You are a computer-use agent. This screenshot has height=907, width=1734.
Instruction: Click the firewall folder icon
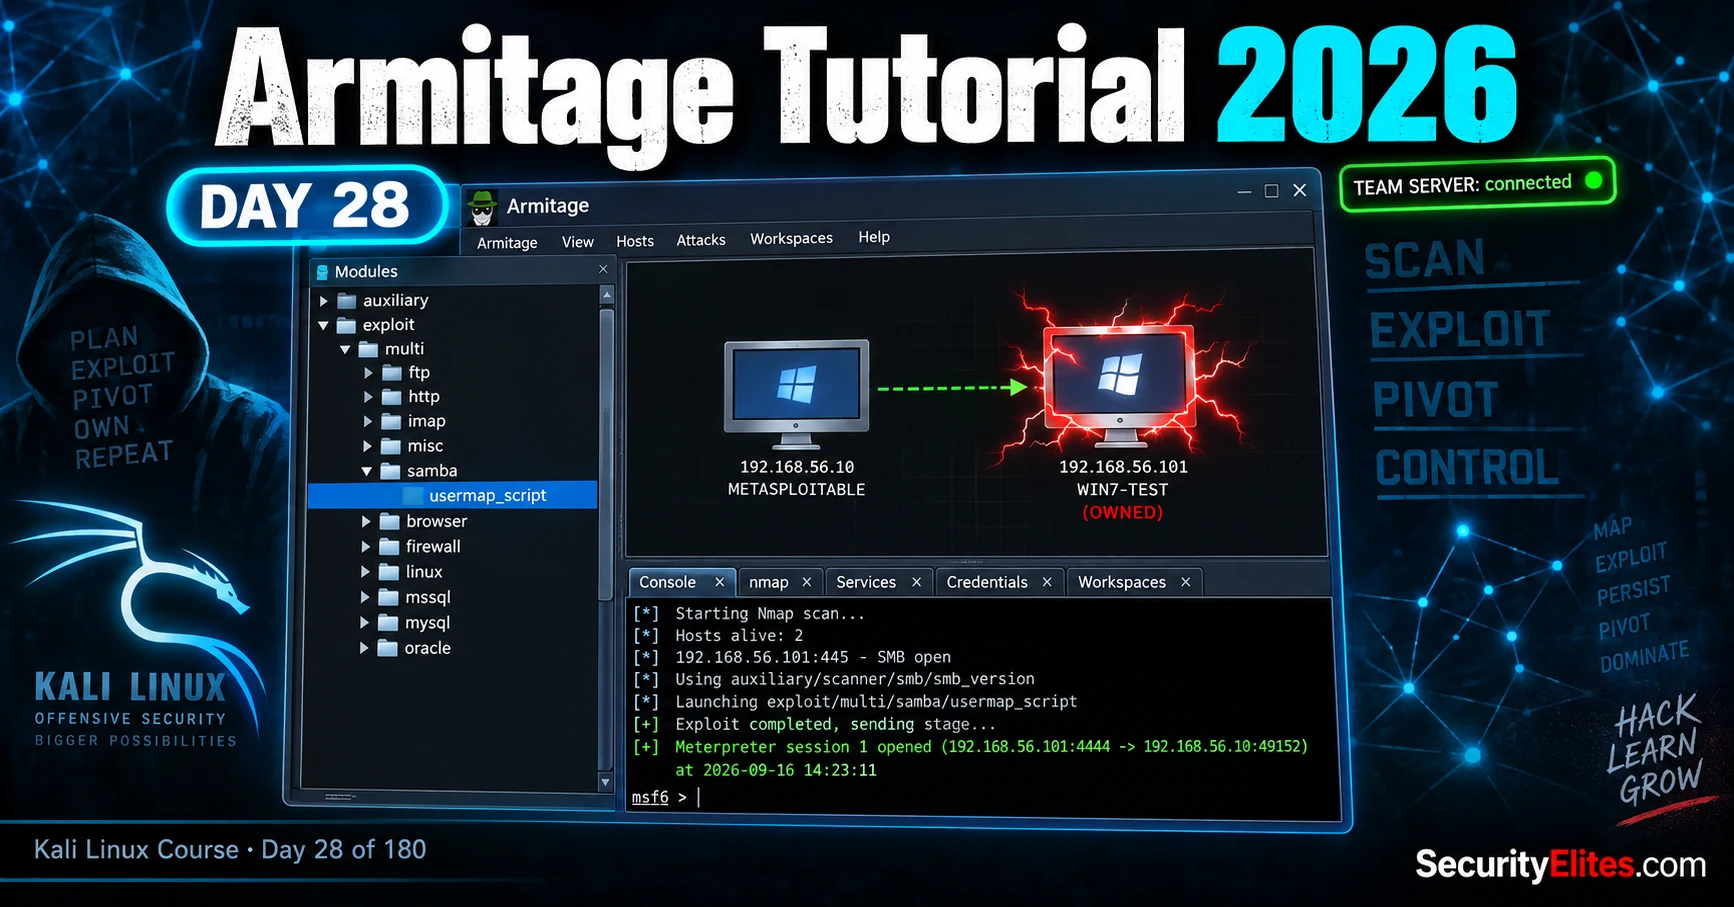[390, 547]
